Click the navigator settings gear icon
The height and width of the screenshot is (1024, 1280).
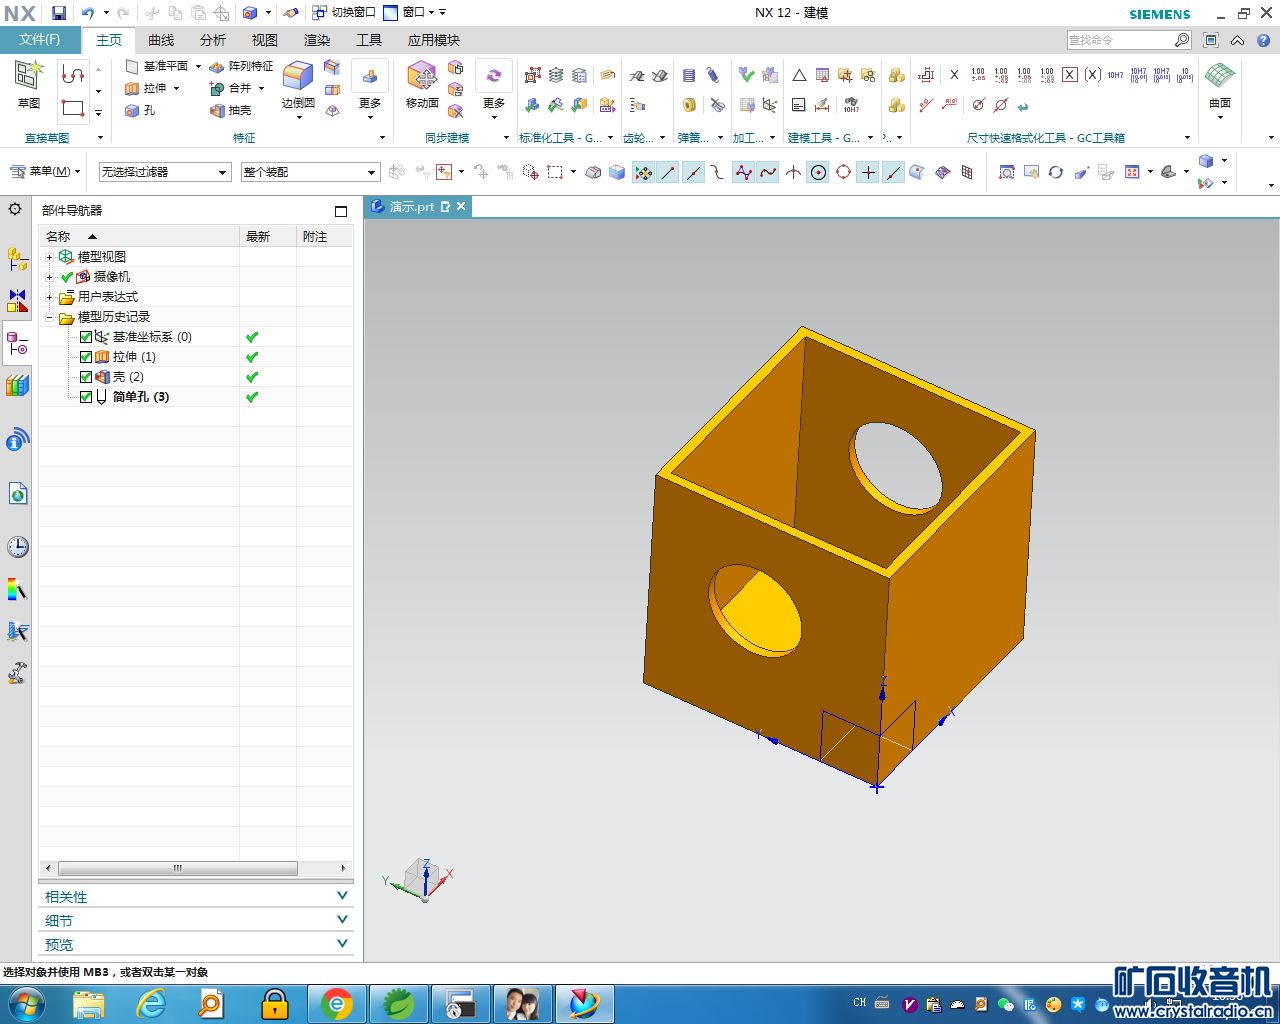coord(15,209)
